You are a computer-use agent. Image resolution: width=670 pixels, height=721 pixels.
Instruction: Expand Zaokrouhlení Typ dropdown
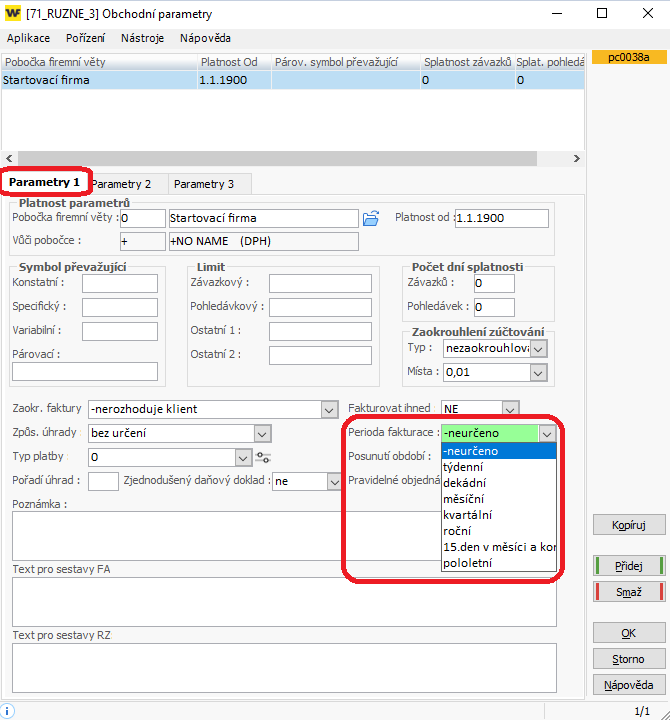538,349
